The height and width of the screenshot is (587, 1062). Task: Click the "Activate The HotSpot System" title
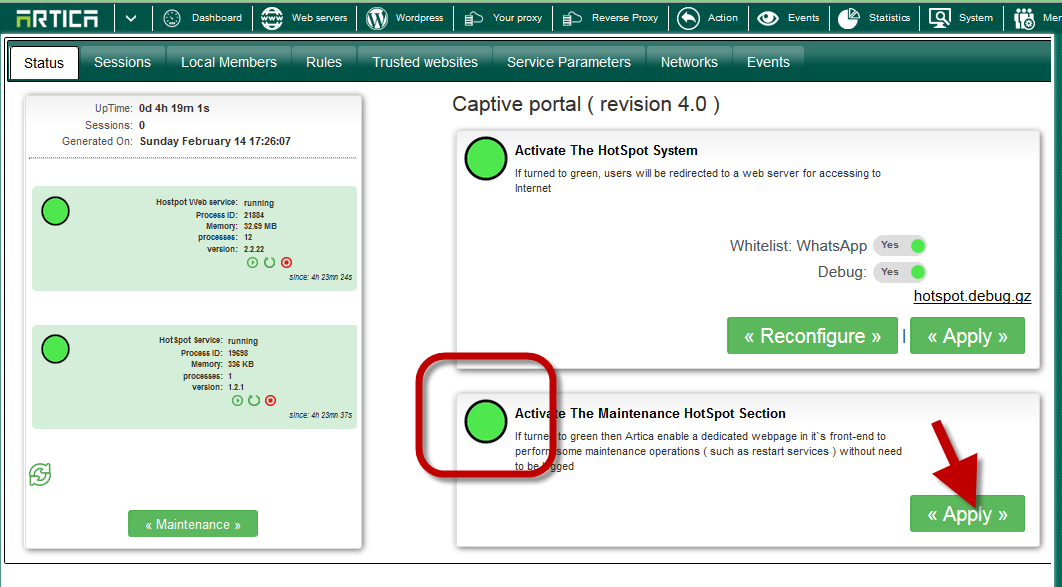606,151
